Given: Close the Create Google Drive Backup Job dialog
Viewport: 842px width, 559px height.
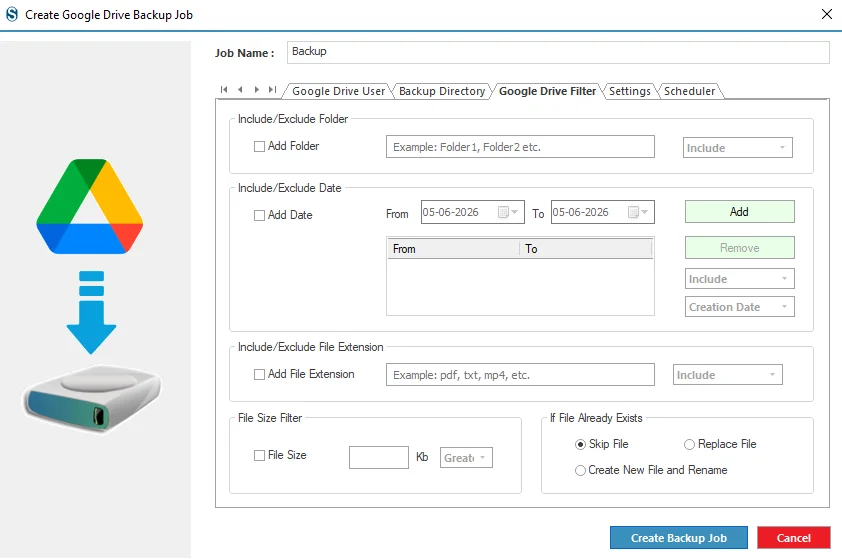Looking at the screenshot, I should click(827, 14).
